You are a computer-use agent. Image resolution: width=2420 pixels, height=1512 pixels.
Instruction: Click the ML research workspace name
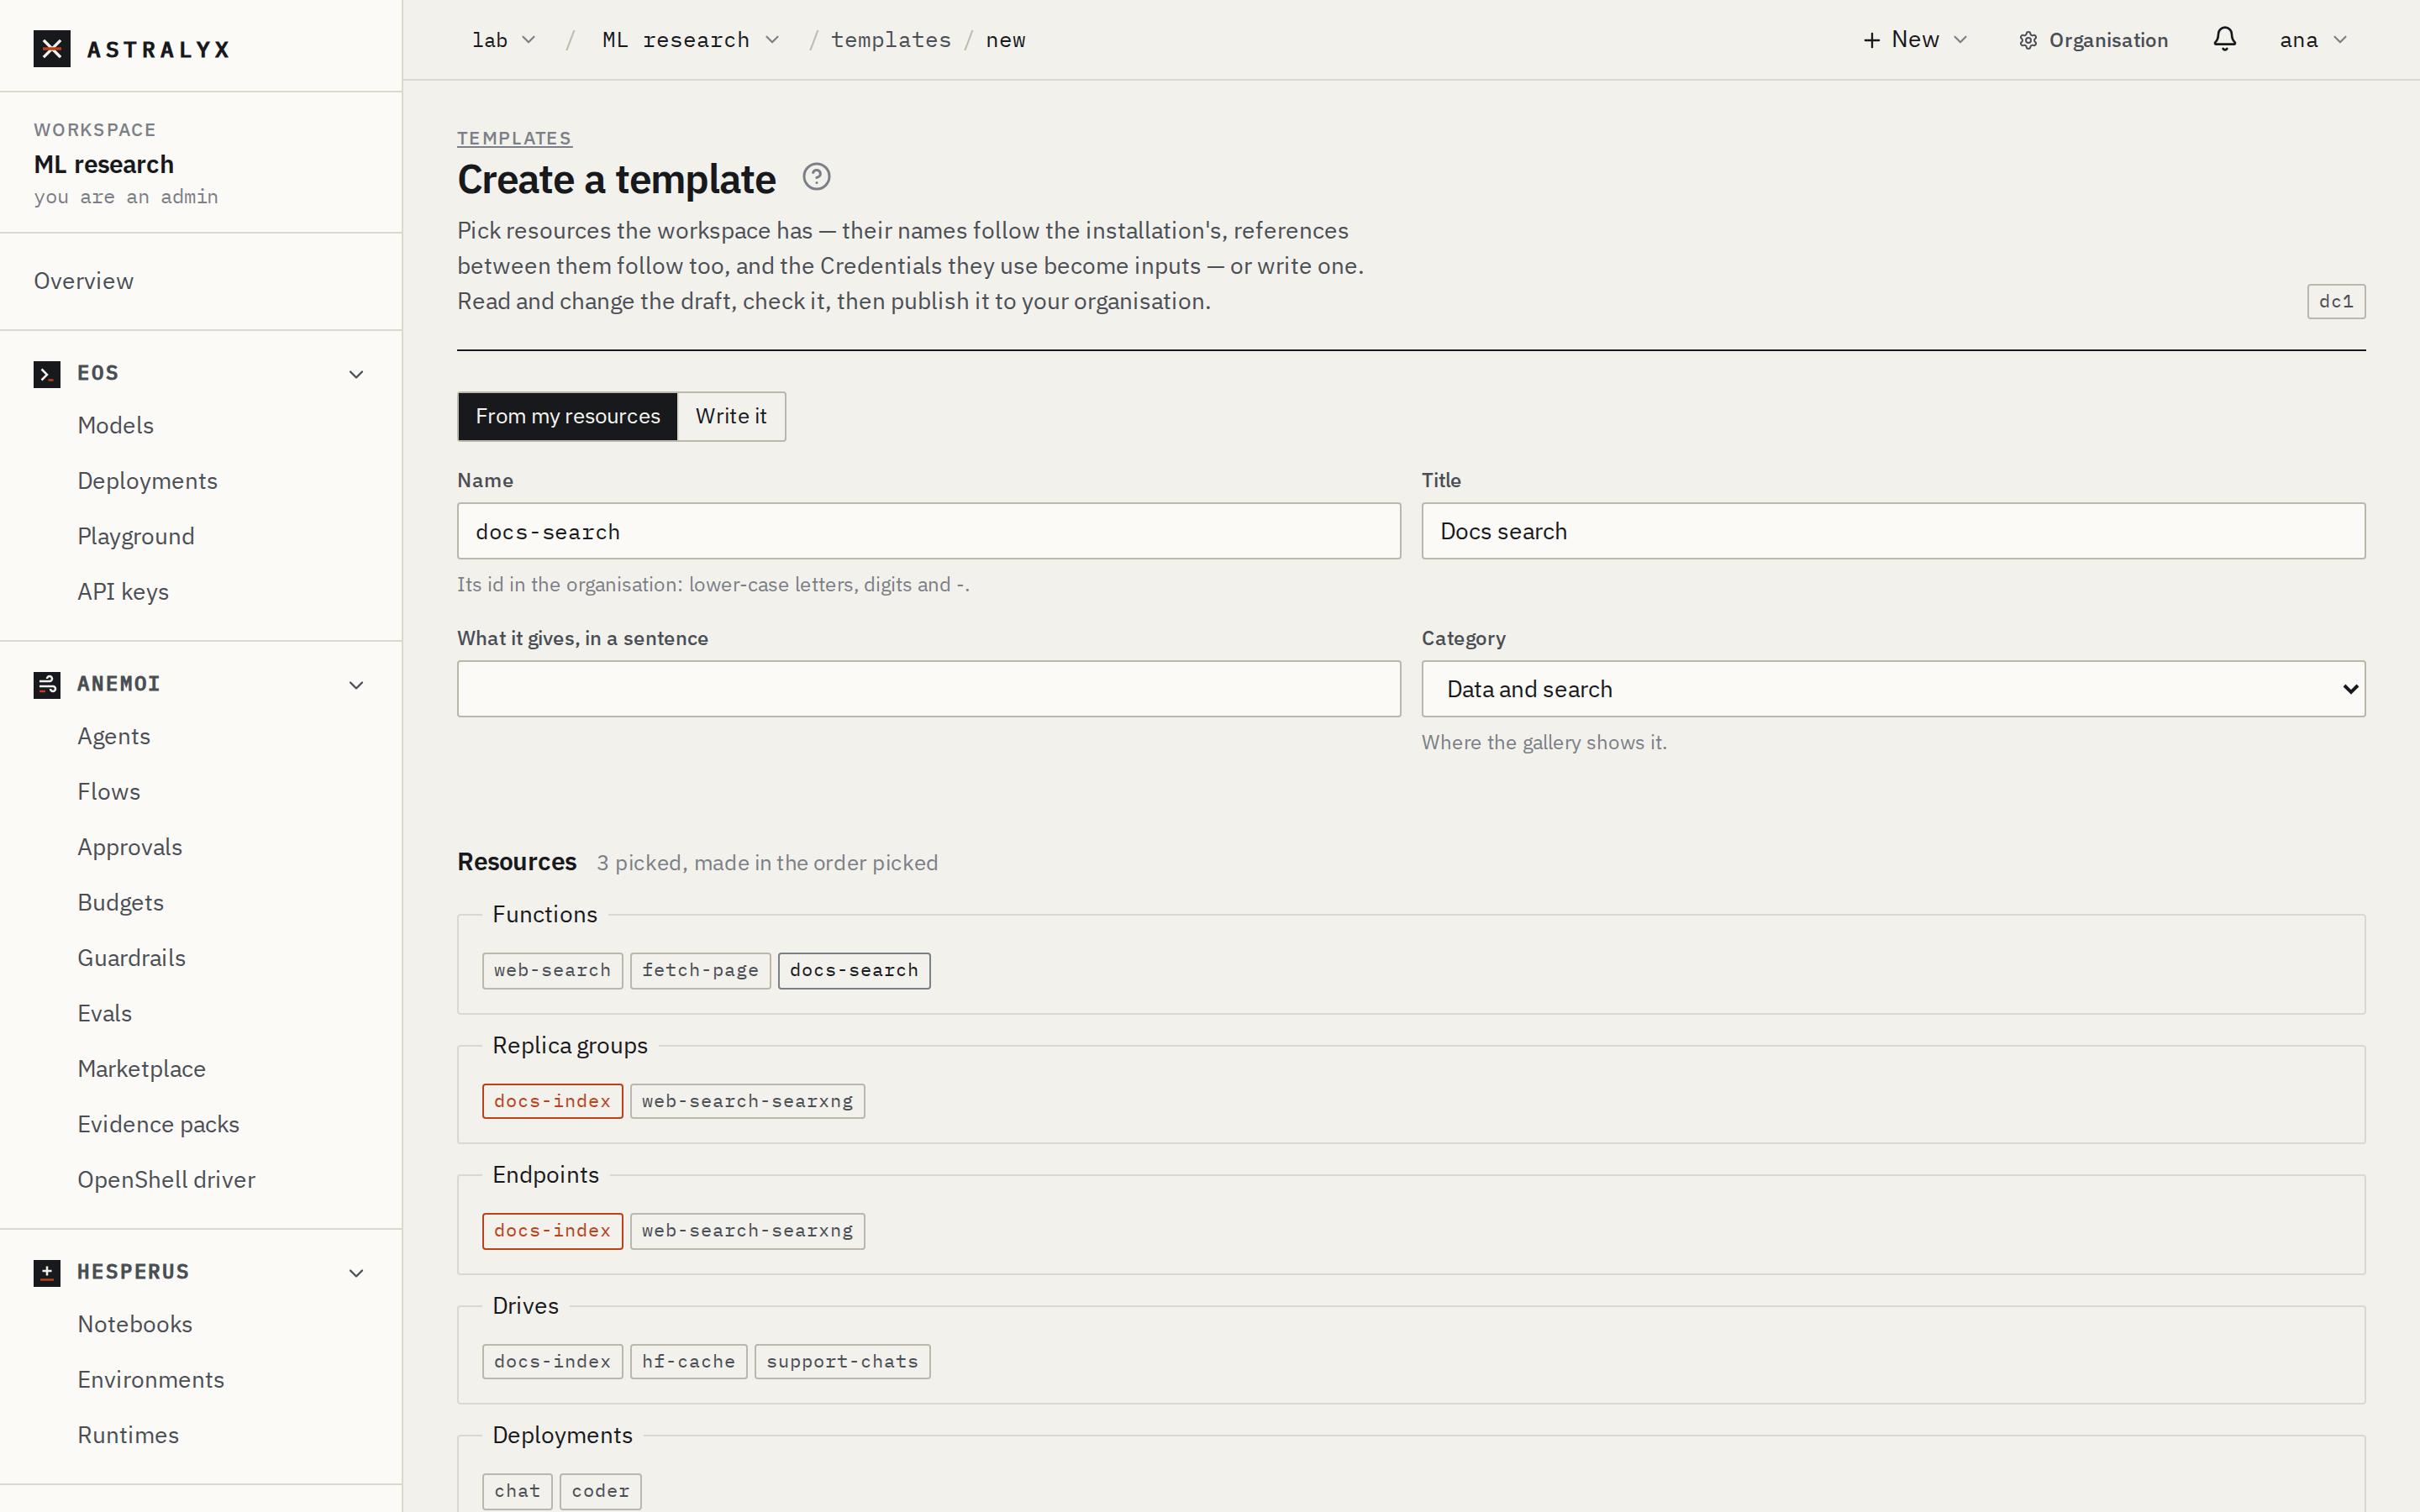click(x=104, y=164)
